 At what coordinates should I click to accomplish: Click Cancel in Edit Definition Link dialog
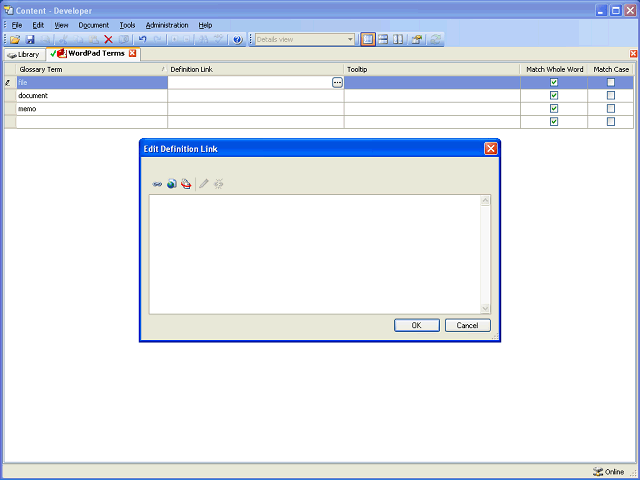pyautogui.click(x=467, y=325)
